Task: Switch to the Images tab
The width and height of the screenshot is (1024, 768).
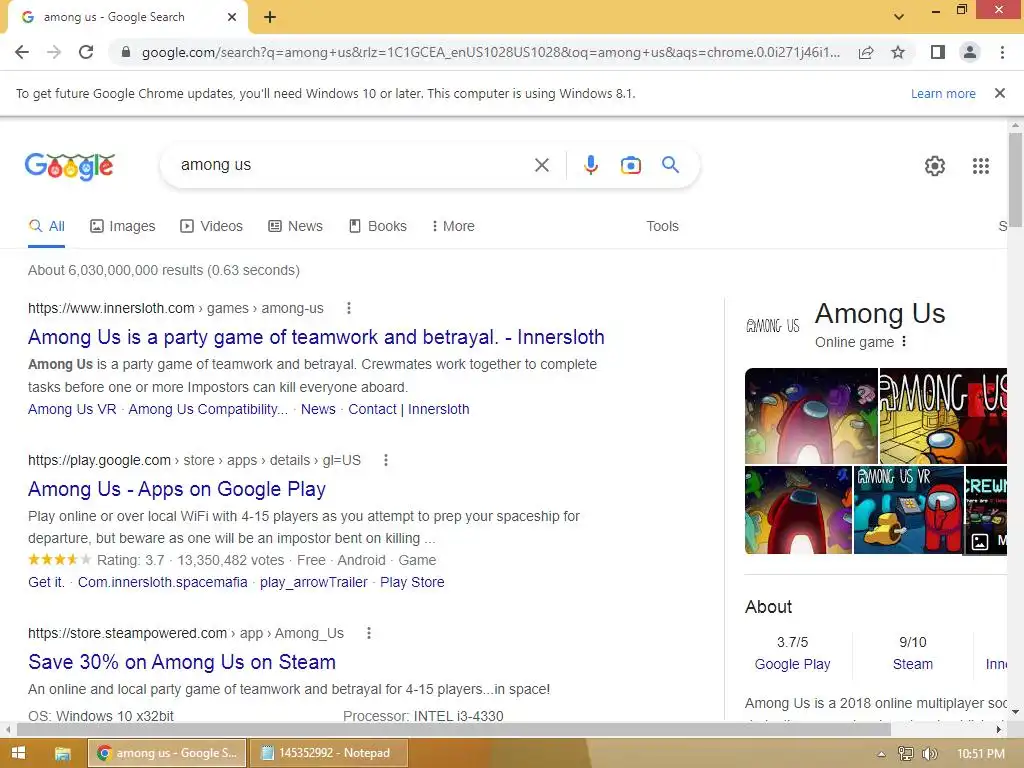Action: [123, 226]
